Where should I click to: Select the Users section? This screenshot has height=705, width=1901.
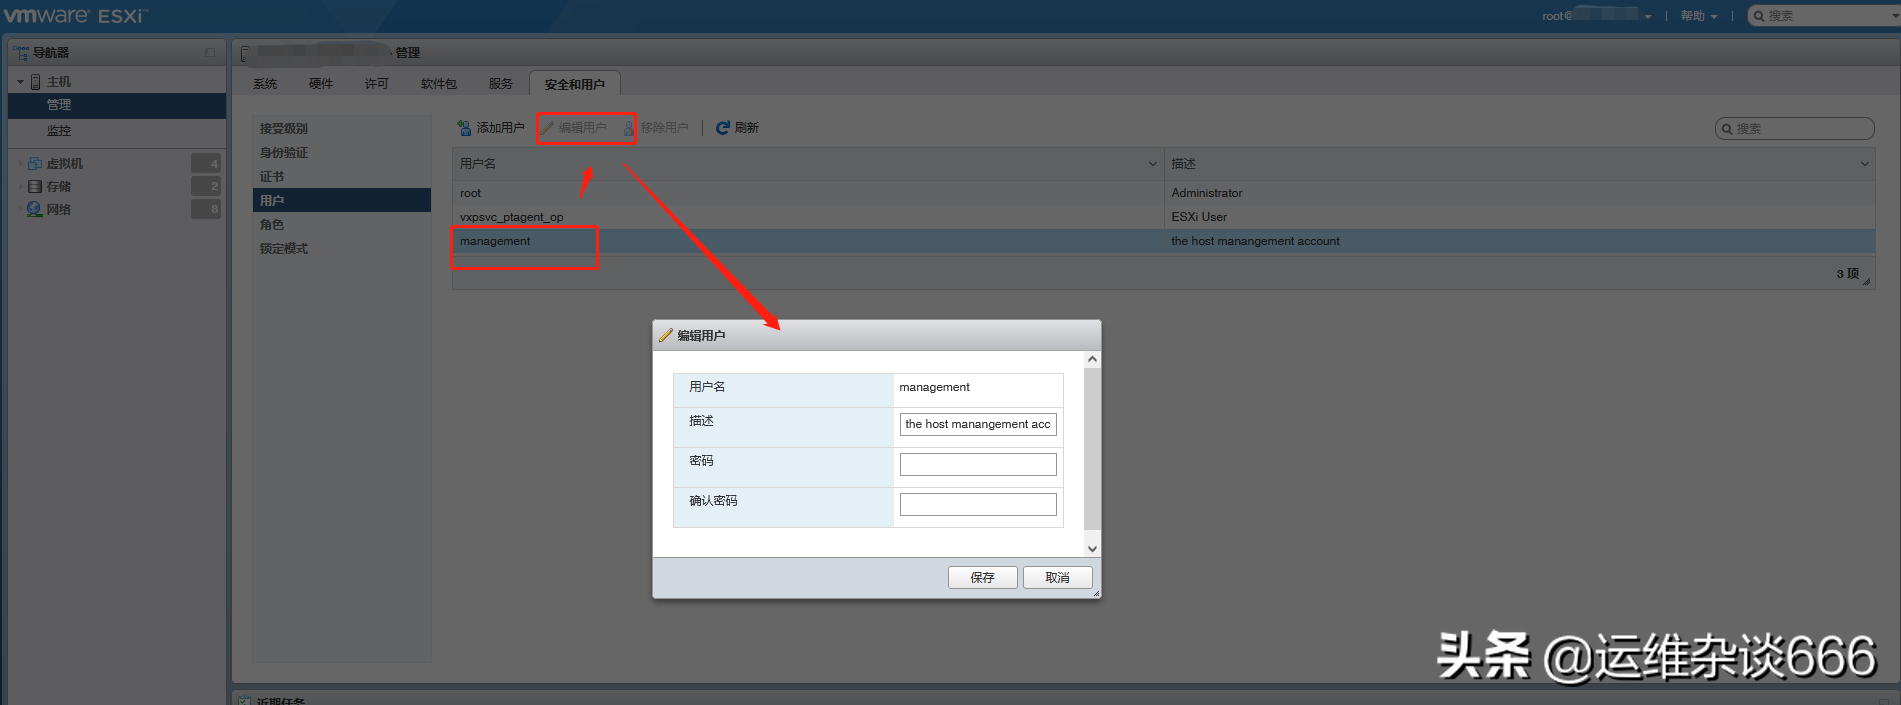(341, 200)
